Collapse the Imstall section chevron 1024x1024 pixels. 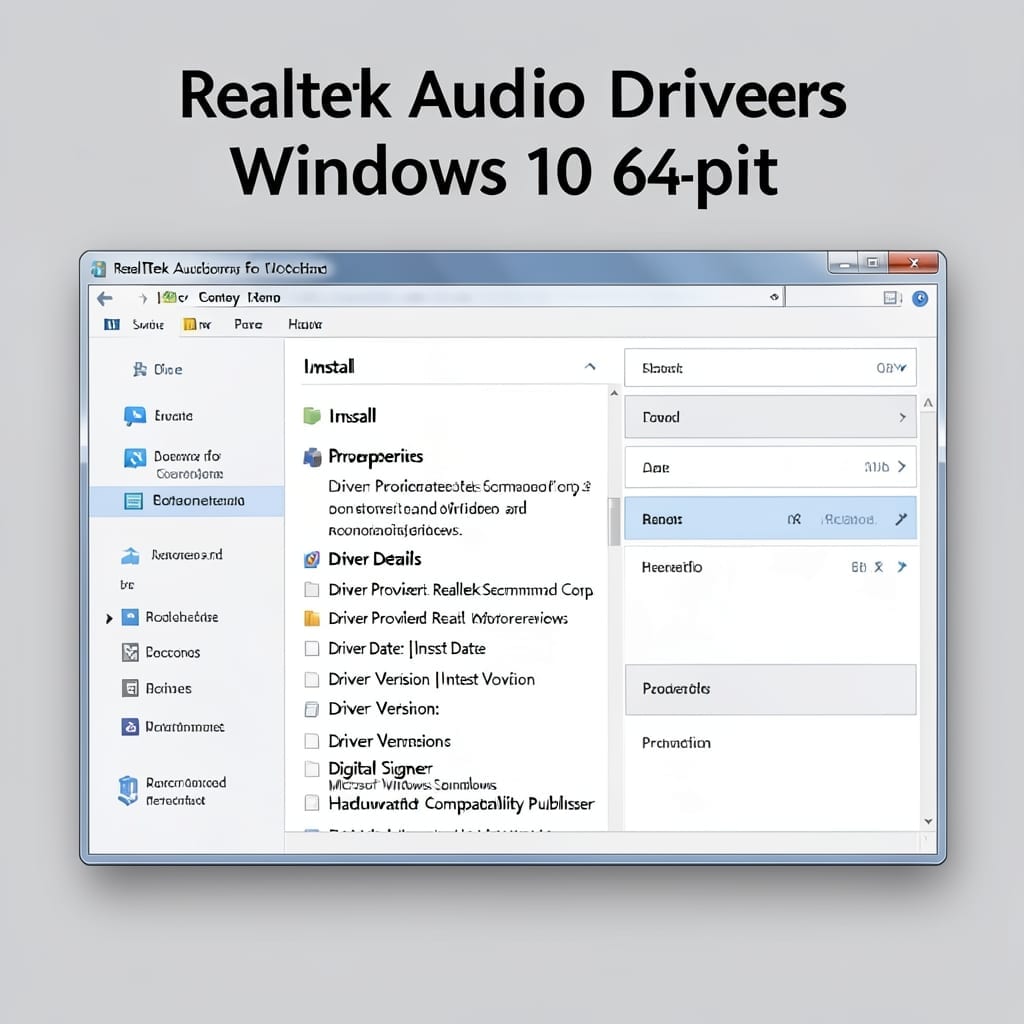pyautogui.click(x=590, y=366)
